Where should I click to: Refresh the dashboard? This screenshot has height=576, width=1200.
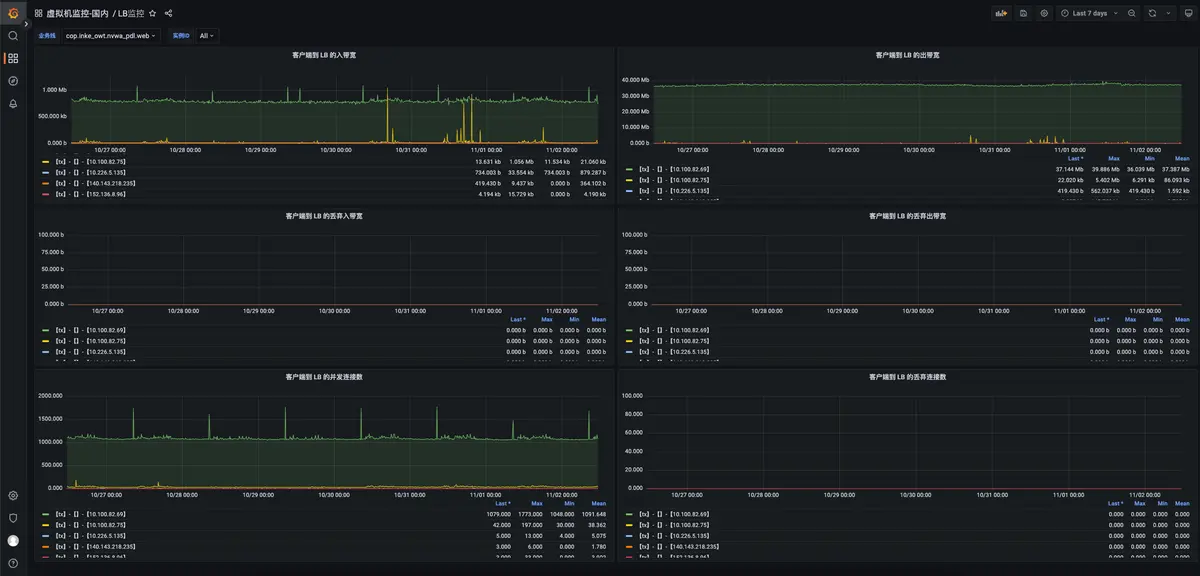1152,13
